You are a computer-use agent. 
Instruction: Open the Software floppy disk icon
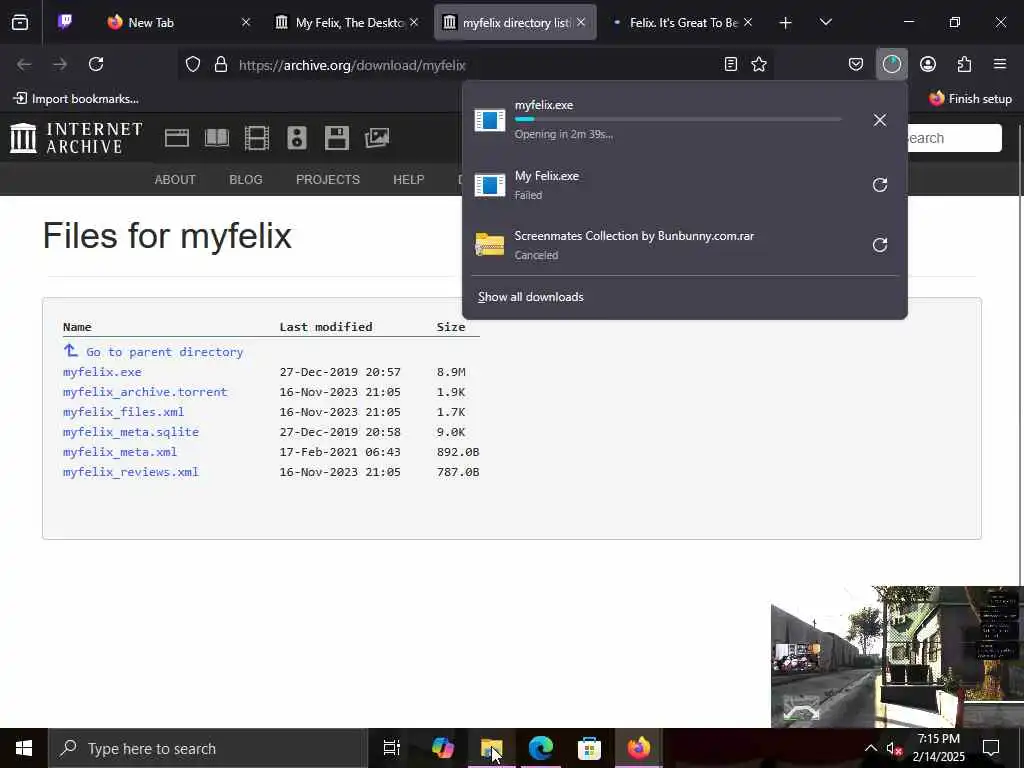tap(337, 138)
